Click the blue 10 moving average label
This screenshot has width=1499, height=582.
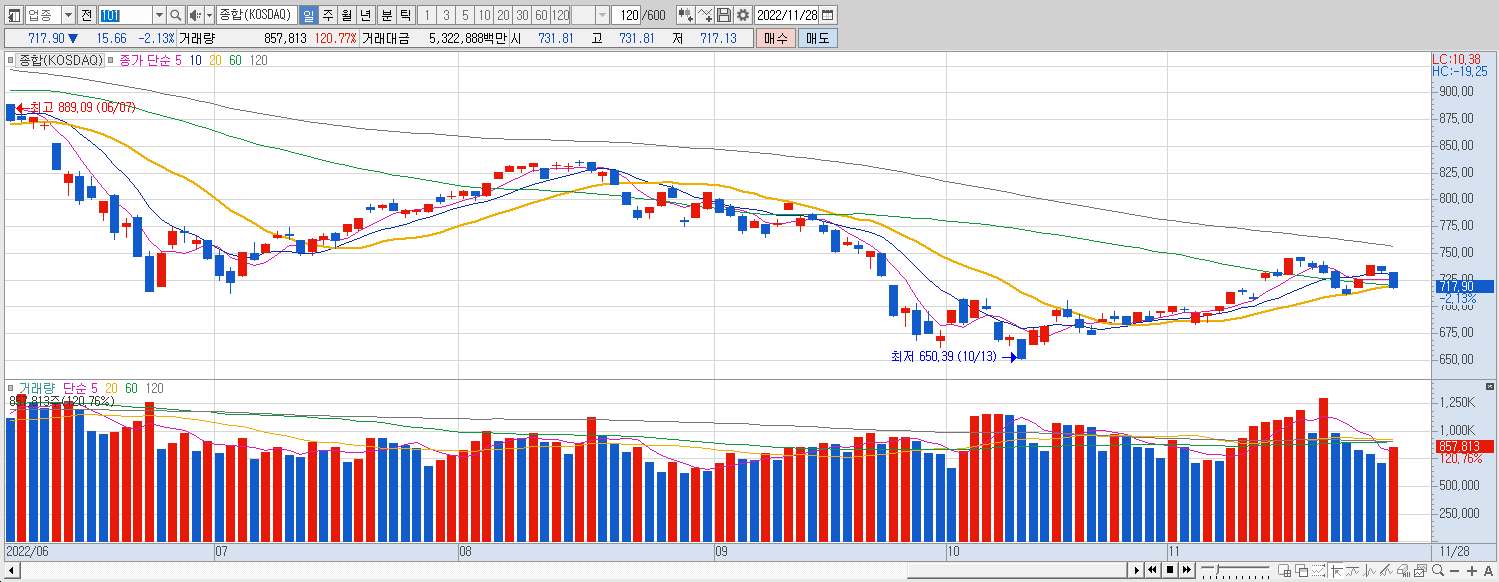pos(195,60)
